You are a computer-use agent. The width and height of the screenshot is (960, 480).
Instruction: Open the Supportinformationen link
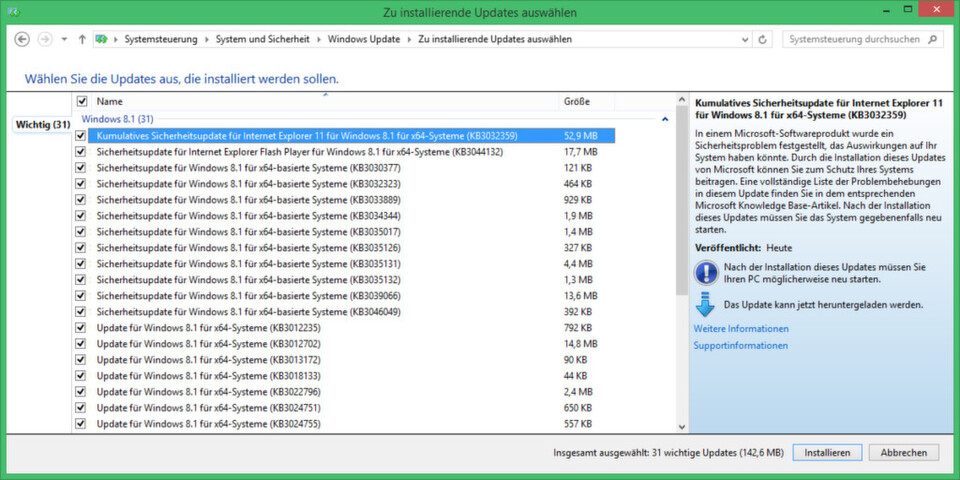point(740,346)
